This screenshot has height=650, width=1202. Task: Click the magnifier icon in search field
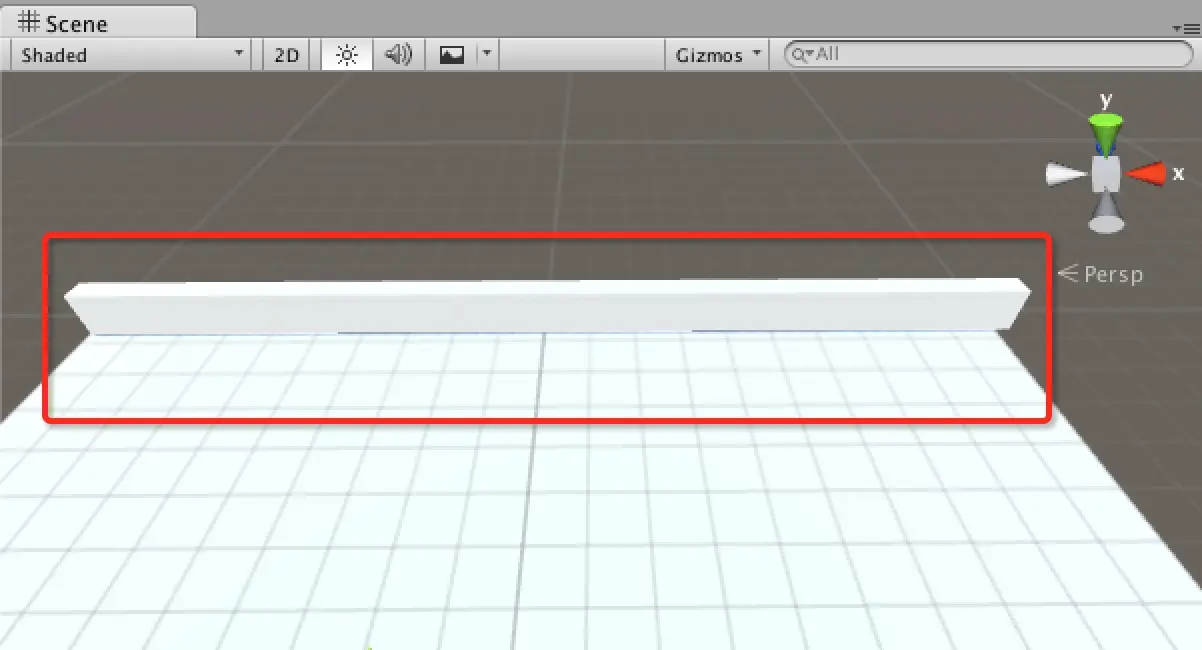click(801, 55)
